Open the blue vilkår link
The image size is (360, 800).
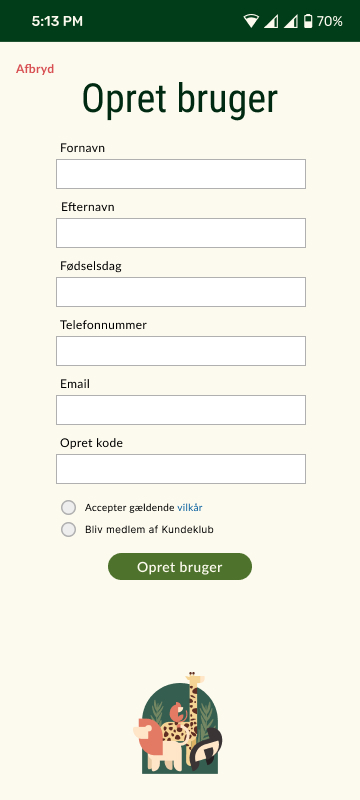190,508
